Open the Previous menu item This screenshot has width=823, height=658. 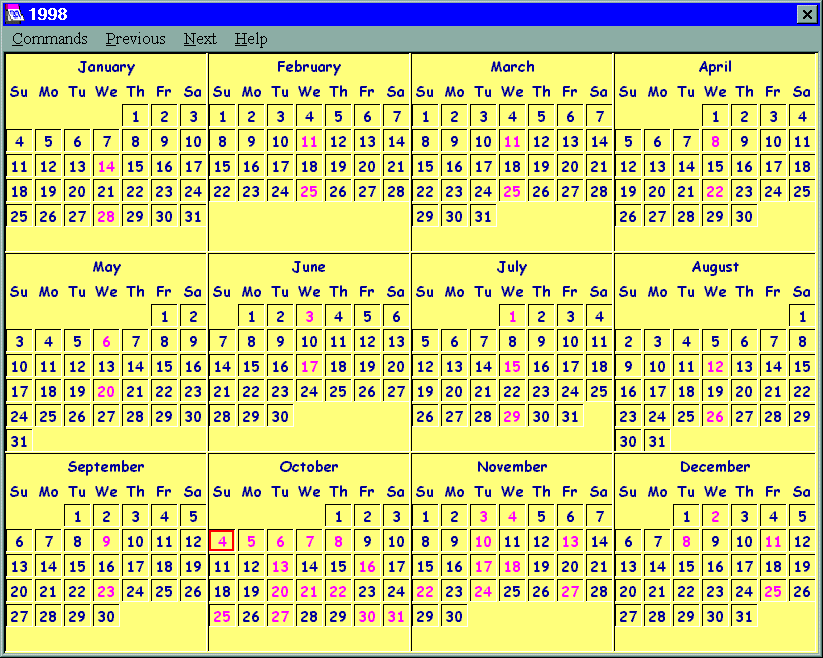tap(135, 39)
